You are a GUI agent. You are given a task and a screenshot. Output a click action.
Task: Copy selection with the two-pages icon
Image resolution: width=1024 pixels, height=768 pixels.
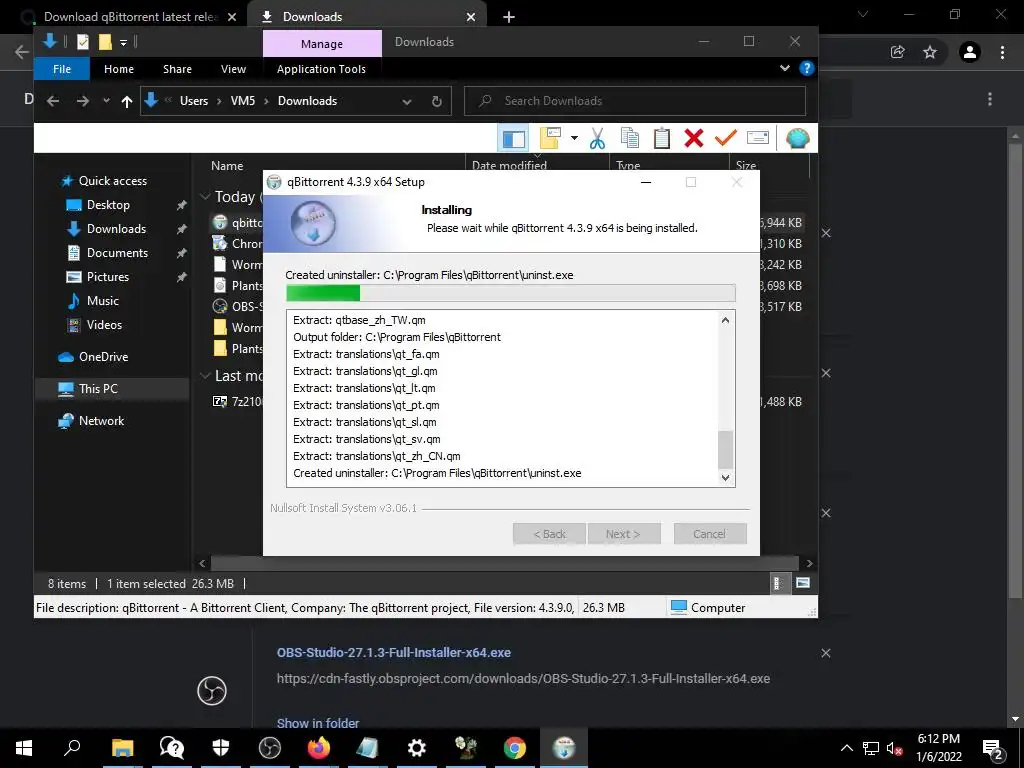[630, 138]
